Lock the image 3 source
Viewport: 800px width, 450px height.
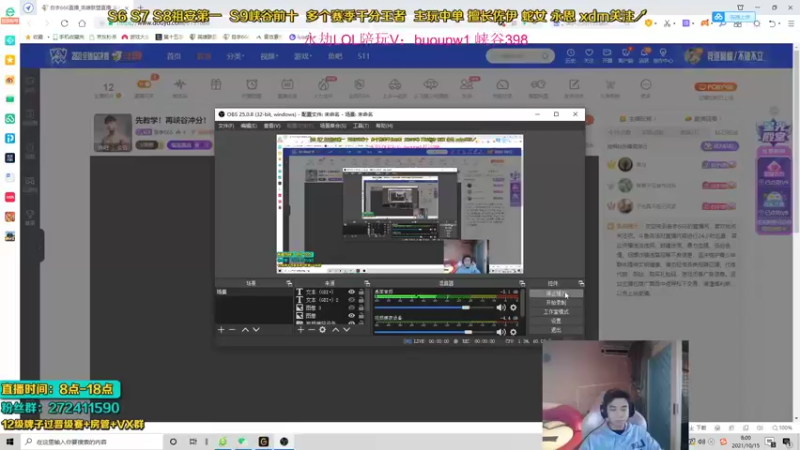tap(361, 308)
